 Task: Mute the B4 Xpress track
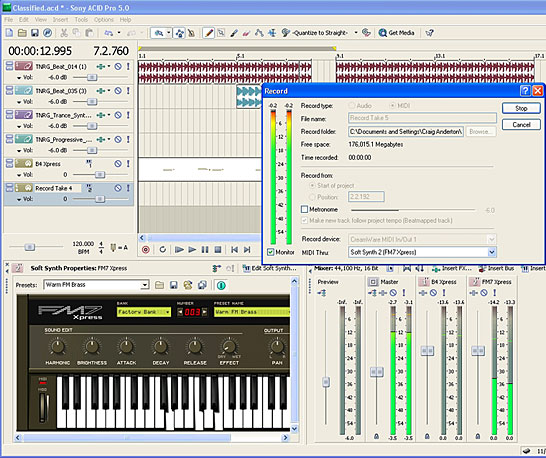pyautogui.click(x=118, y=163)
